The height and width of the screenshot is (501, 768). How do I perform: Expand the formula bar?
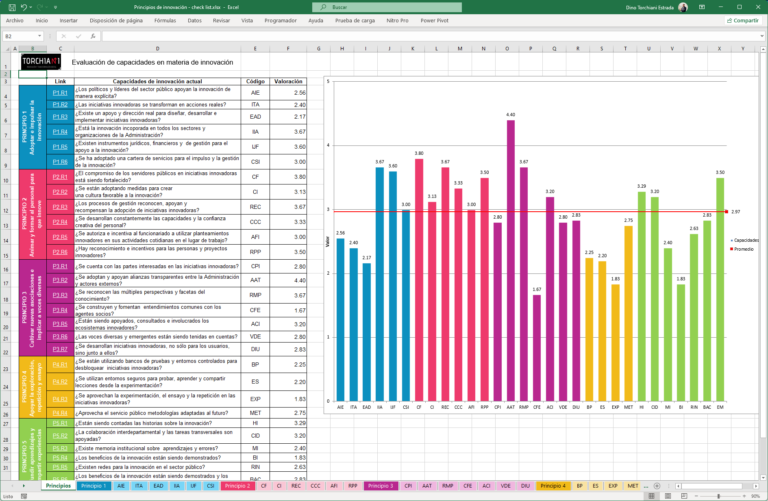761,36
